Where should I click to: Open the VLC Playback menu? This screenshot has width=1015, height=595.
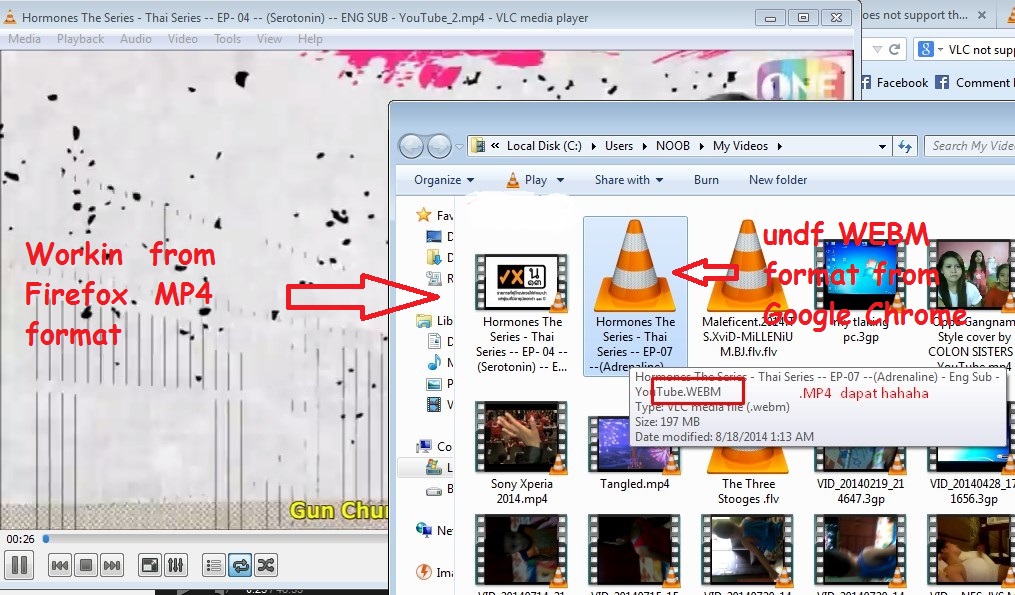80,39
